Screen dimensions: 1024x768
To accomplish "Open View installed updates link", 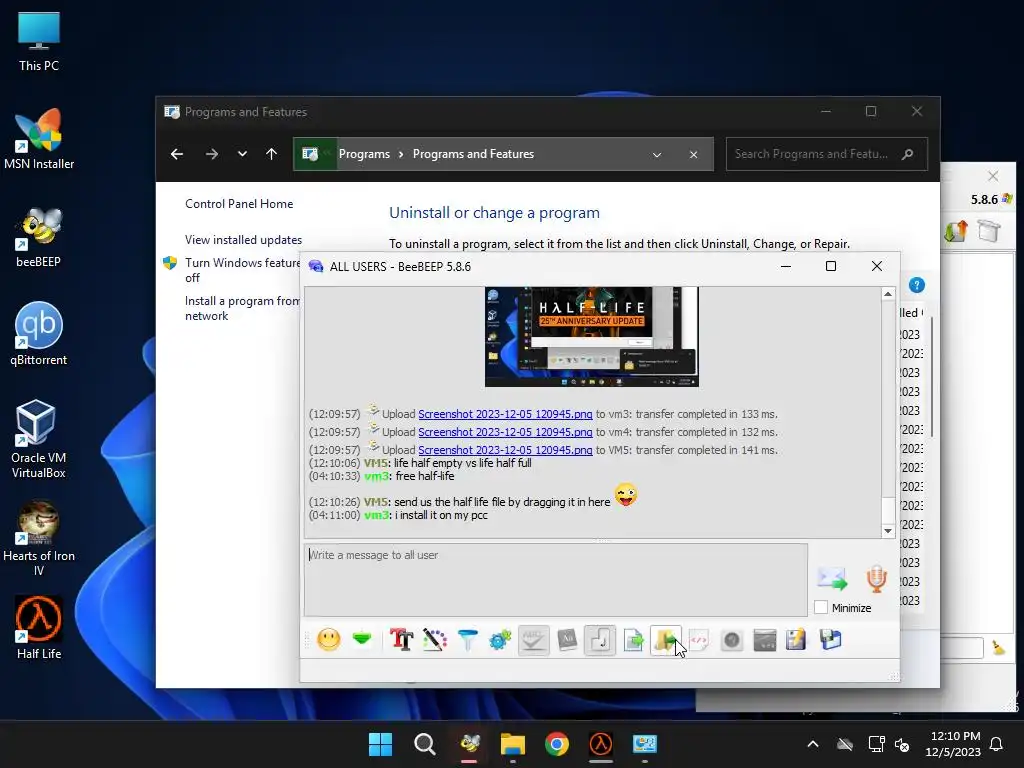I will click(243, 240).
